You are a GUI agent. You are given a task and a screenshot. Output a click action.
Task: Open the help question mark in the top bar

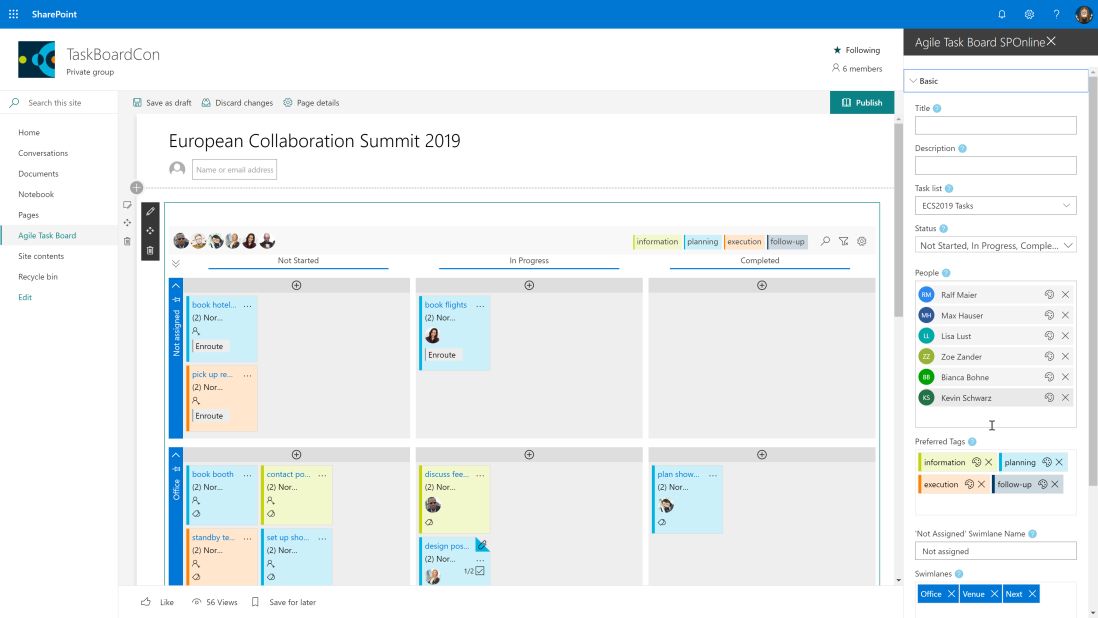tap(1057, 14)
